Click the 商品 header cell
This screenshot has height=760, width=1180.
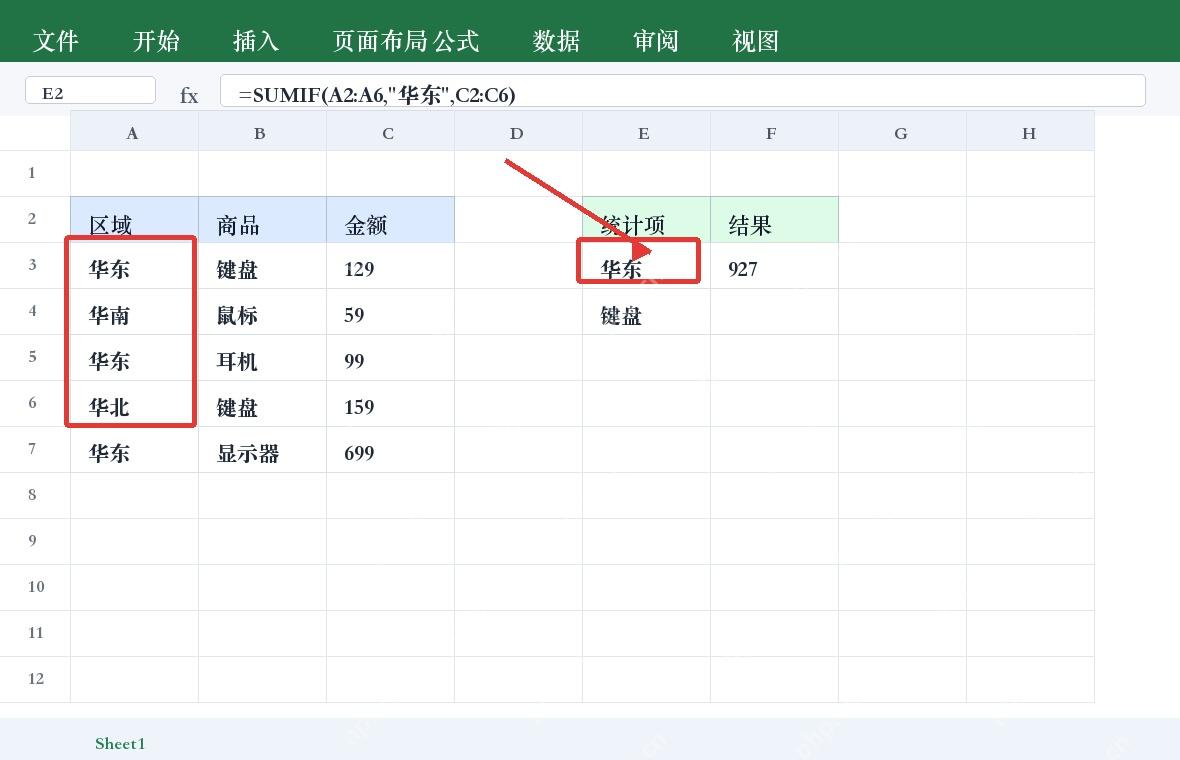click(x=263, y=220)
